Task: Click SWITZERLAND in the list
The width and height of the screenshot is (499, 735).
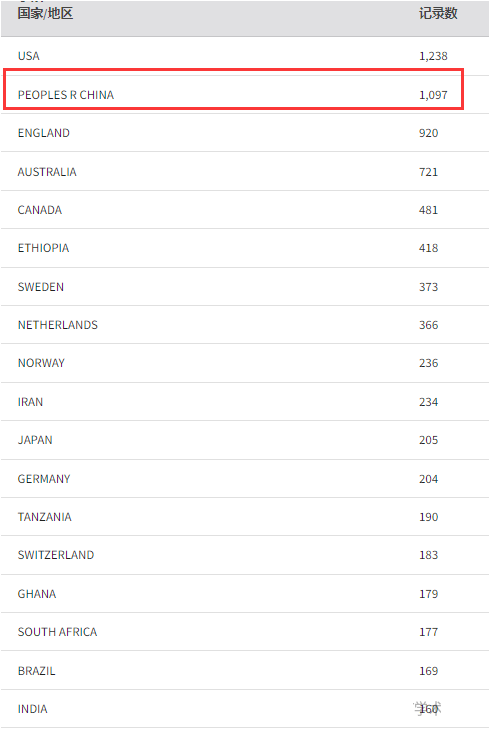Action: coord(56,555)
